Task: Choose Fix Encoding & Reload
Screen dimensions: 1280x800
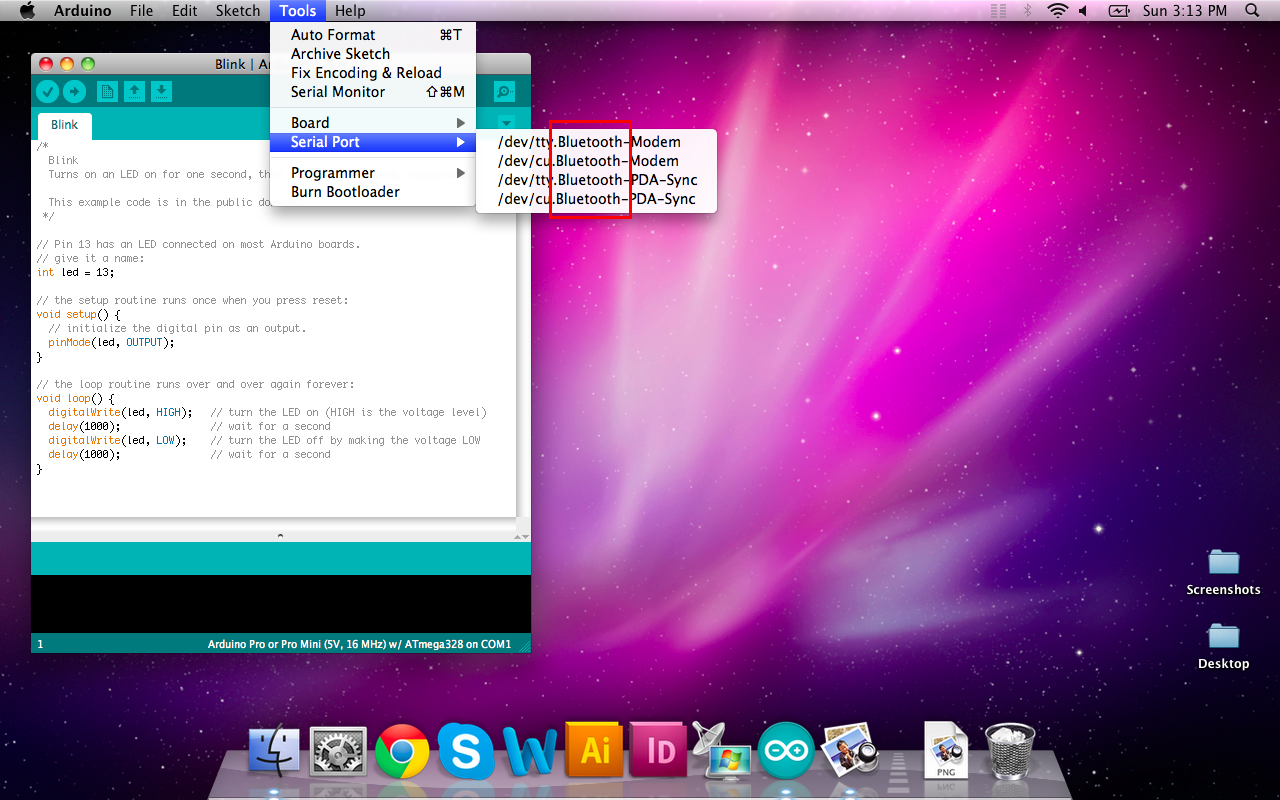Action: pyautogui.click(x=373, y=73)
